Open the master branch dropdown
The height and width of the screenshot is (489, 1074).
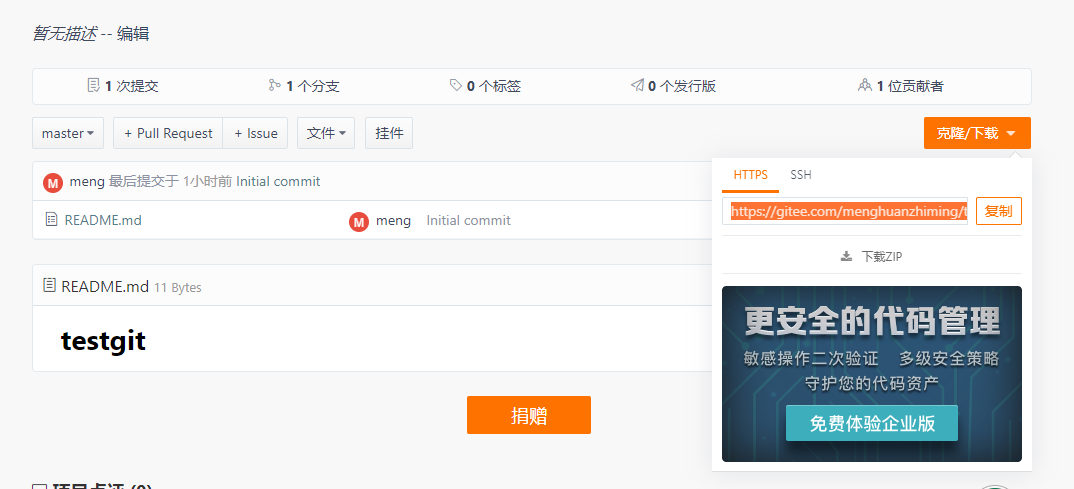click(x=68, y=133)
